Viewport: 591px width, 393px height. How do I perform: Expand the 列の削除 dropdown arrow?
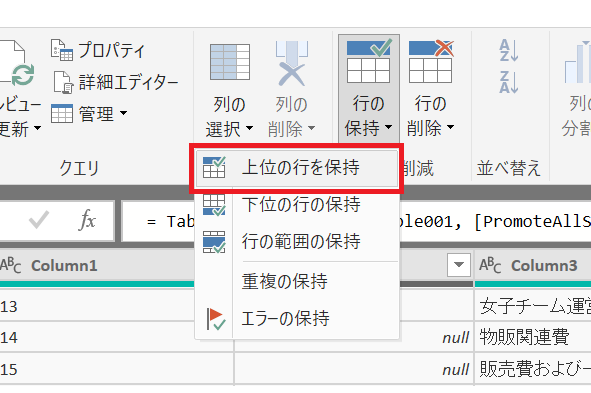click(311, 128)
